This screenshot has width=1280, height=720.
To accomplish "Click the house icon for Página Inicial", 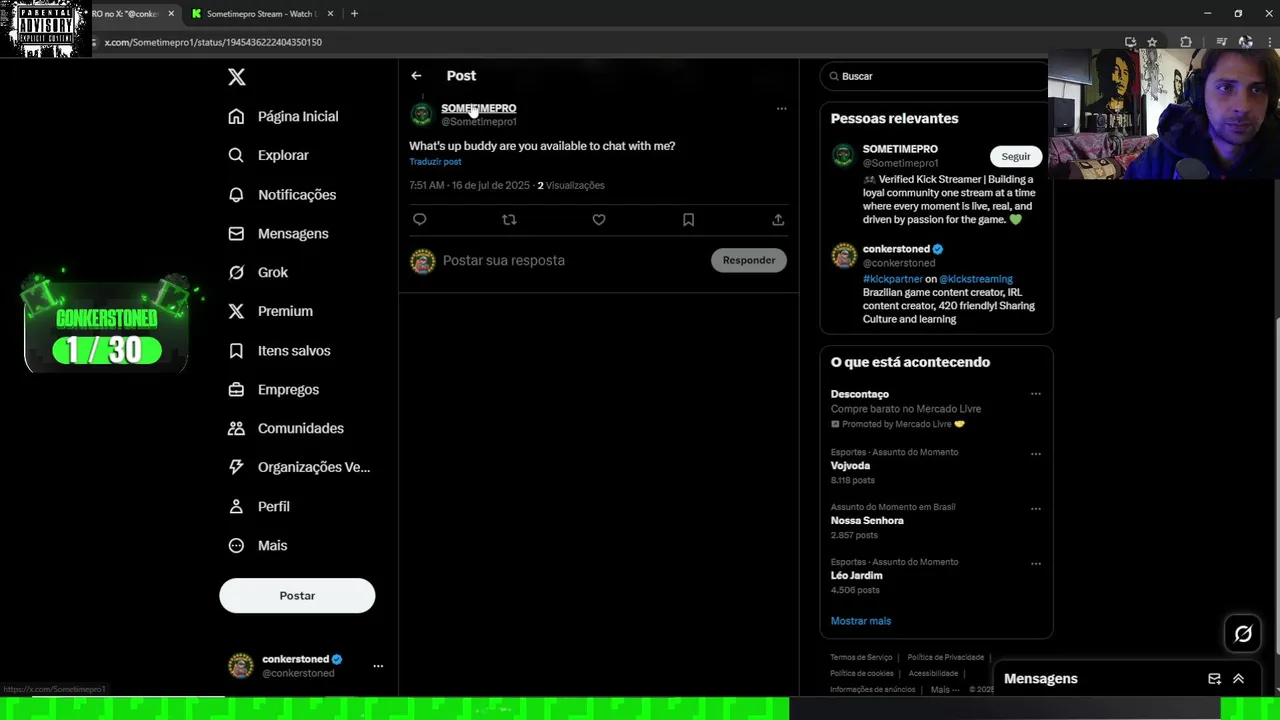I will tap(236, 116).
